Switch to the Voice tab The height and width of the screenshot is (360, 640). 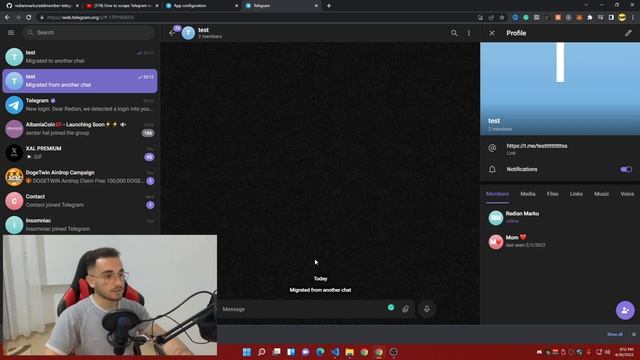tap(627, 194)
